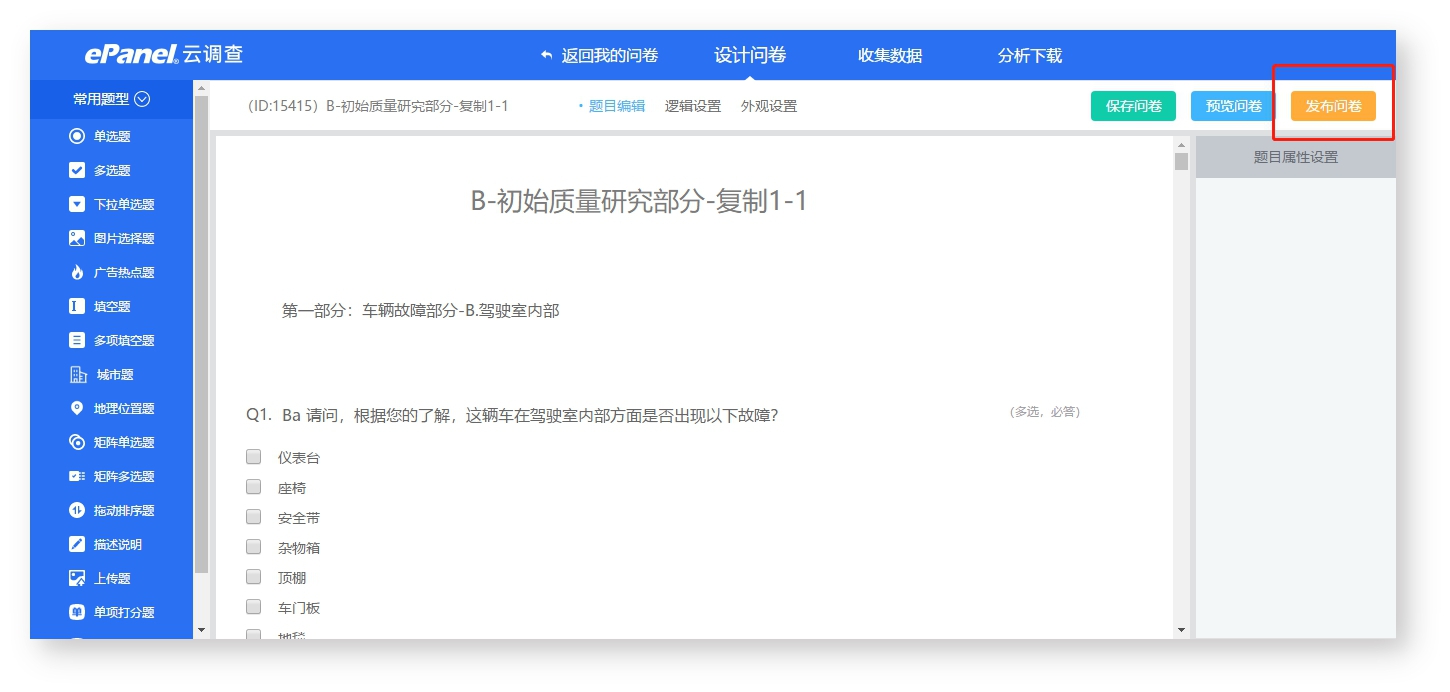Switch to 逻辑设置 sub-tab

693,106
